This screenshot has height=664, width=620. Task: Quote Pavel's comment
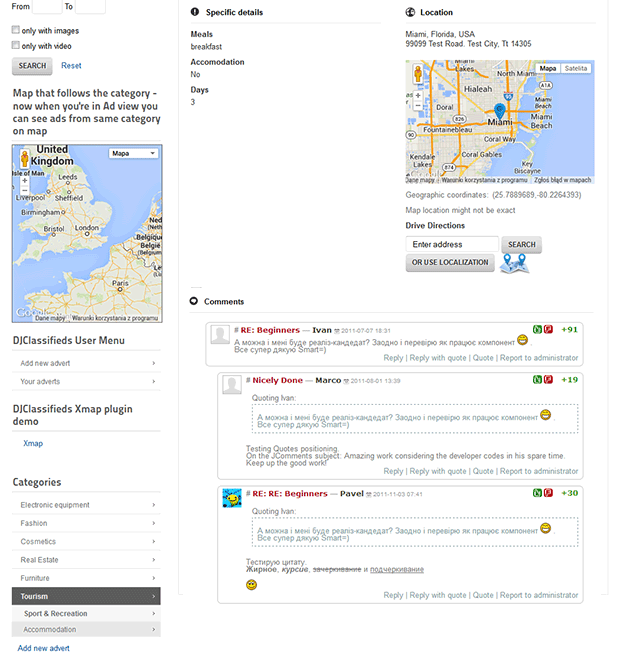point(483,595)
